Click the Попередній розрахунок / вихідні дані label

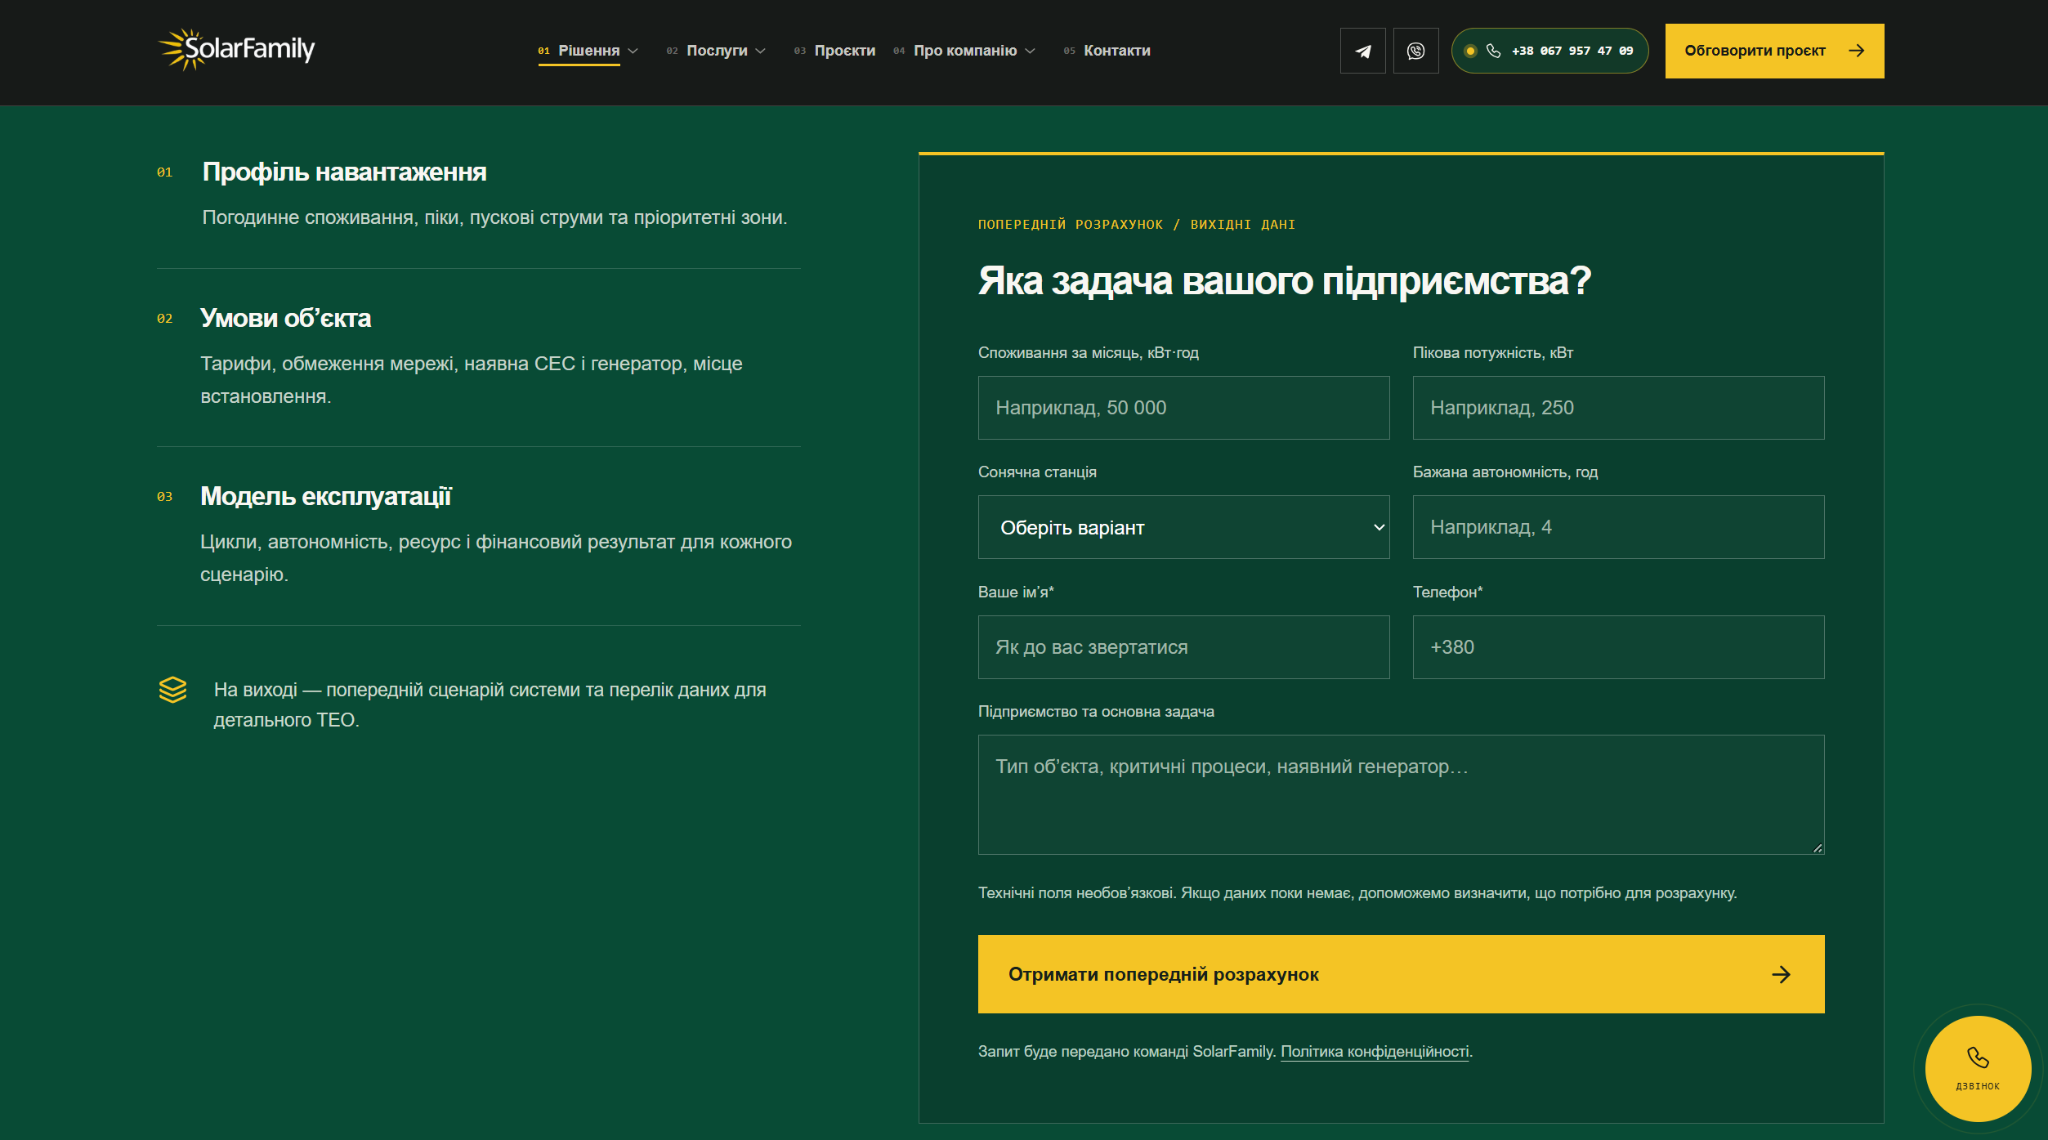pyautogui.click(x=1136, y=225)
